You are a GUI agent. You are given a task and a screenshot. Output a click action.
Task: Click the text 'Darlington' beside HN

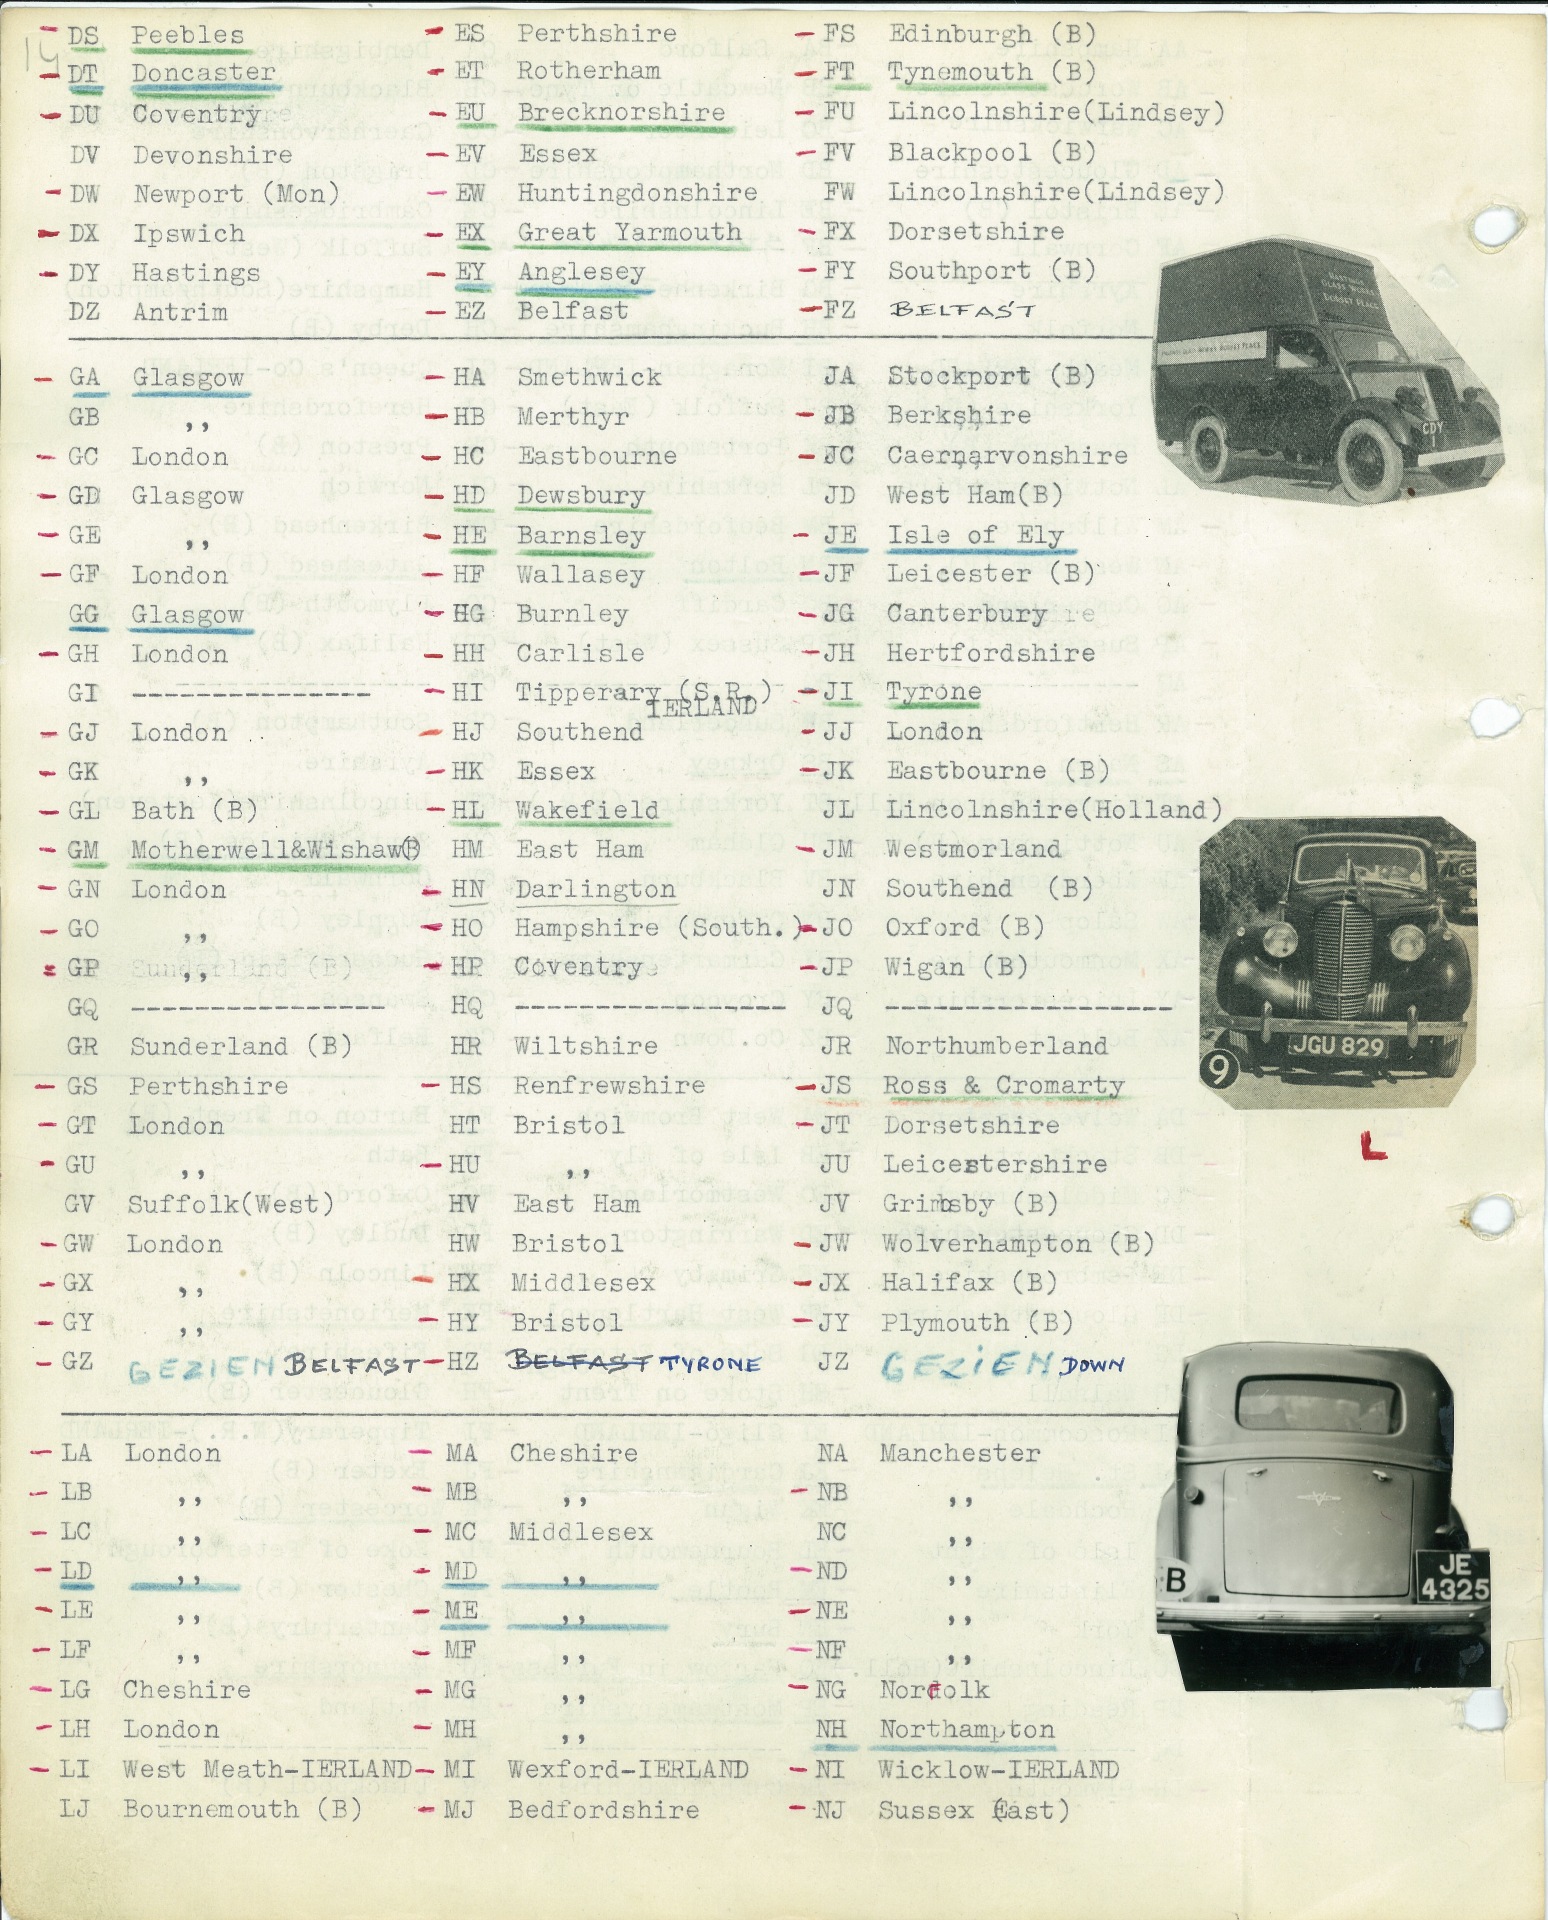pos(594,889)
